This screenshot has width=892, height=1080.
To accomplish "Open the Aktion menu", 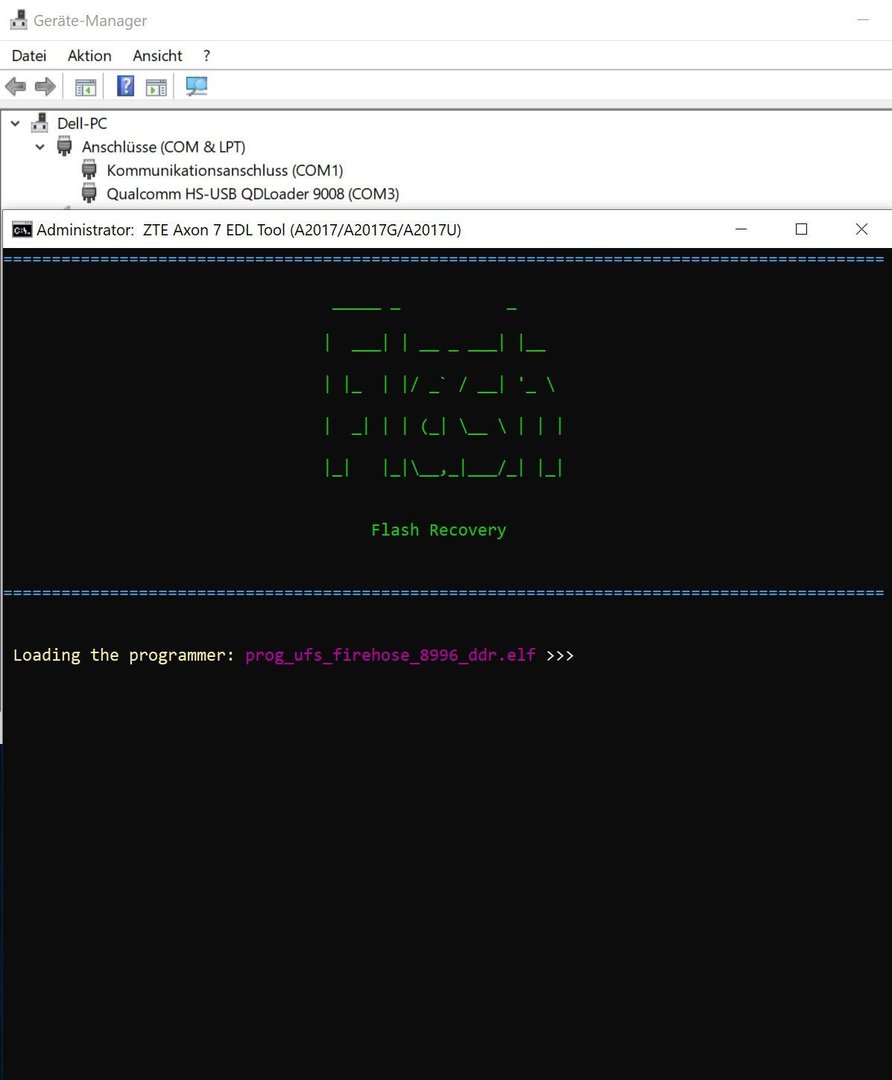I will (90, 56).
